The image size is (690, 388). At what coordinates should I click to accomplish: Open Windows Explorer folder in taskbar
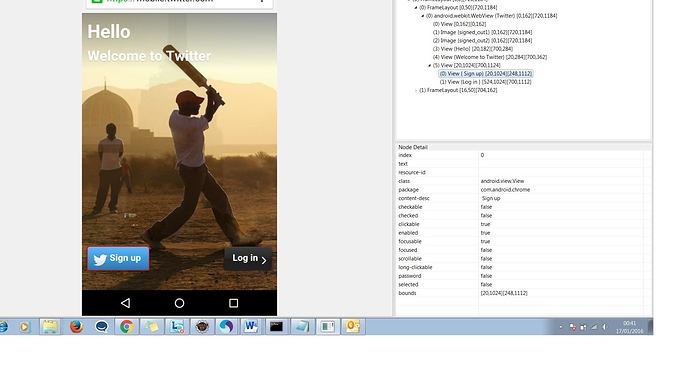click(x=50, y=327)
